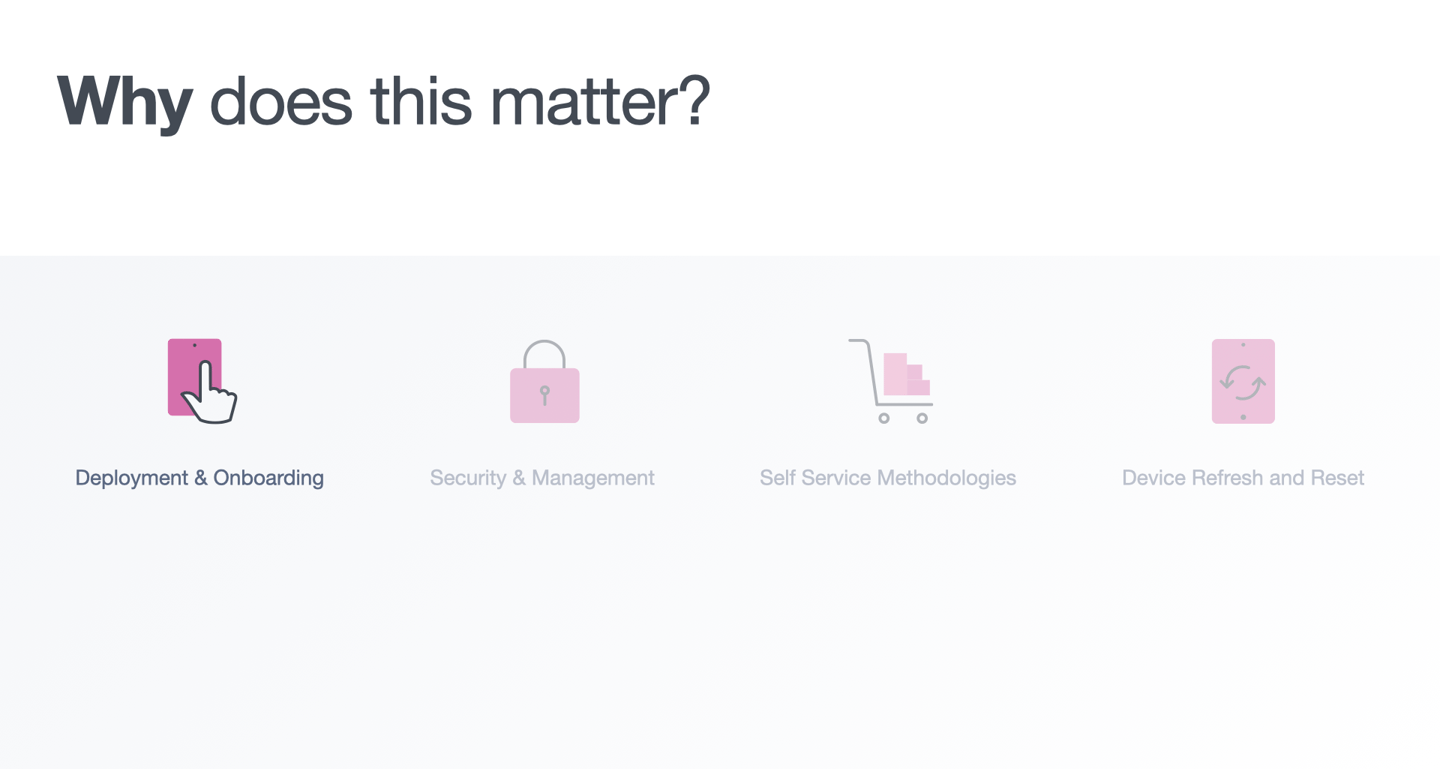Viewport: 1440px width, 769px height.
Task: Click the home button dot on refresh device
Action: pos(1243,417)
